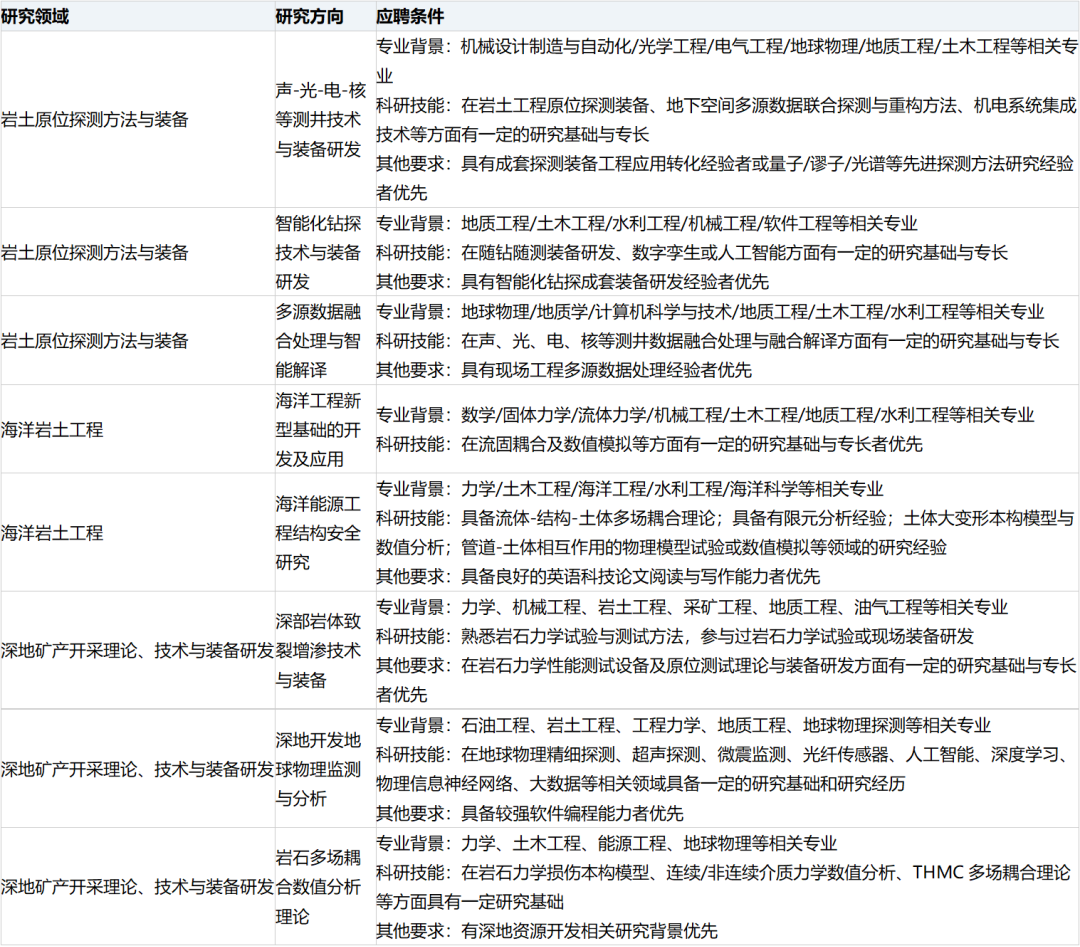This screenshot has height=947, width=1080.
Task: Click the 专业背景 line ending "海洋科学等相关专业"
Action: click(630, 489)
